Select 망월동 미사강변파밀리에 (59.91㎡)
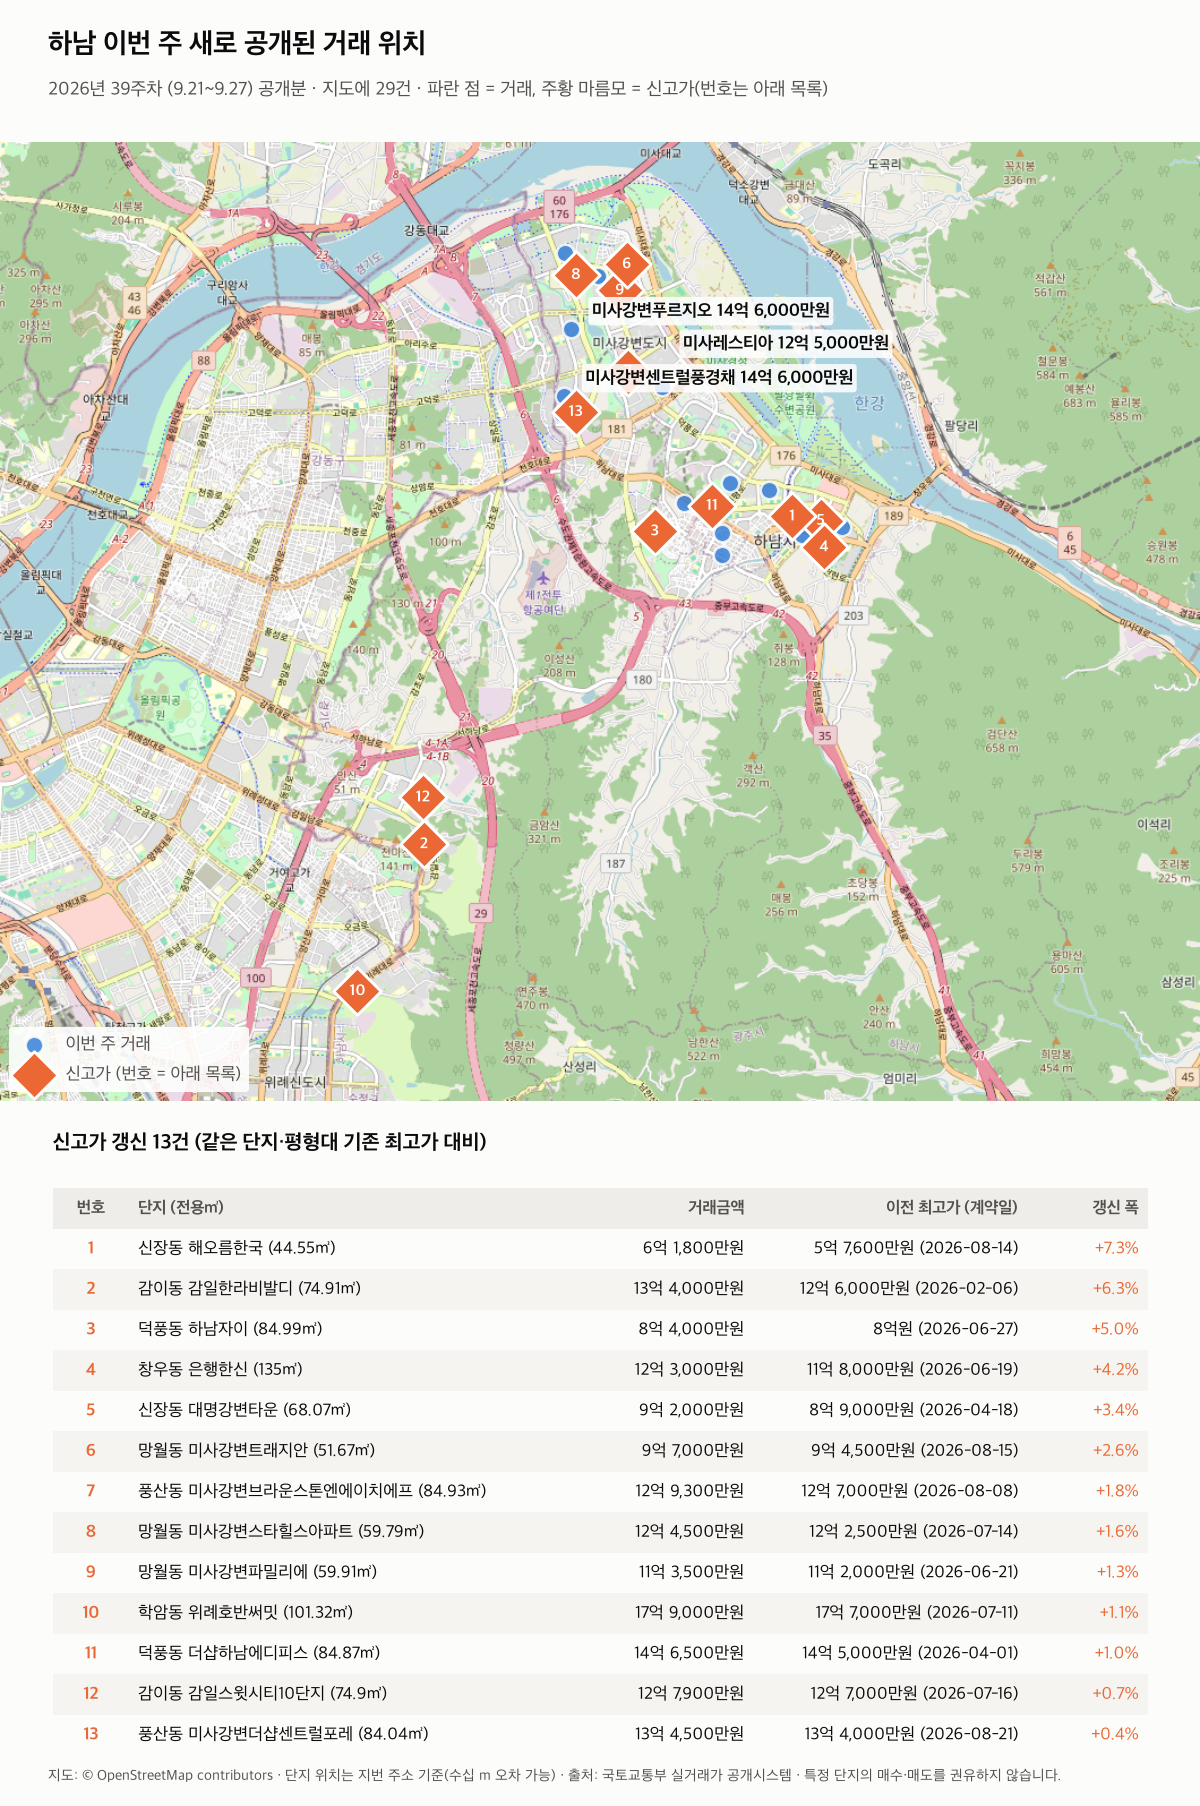1200x1806 pixels. [258, 1572]
